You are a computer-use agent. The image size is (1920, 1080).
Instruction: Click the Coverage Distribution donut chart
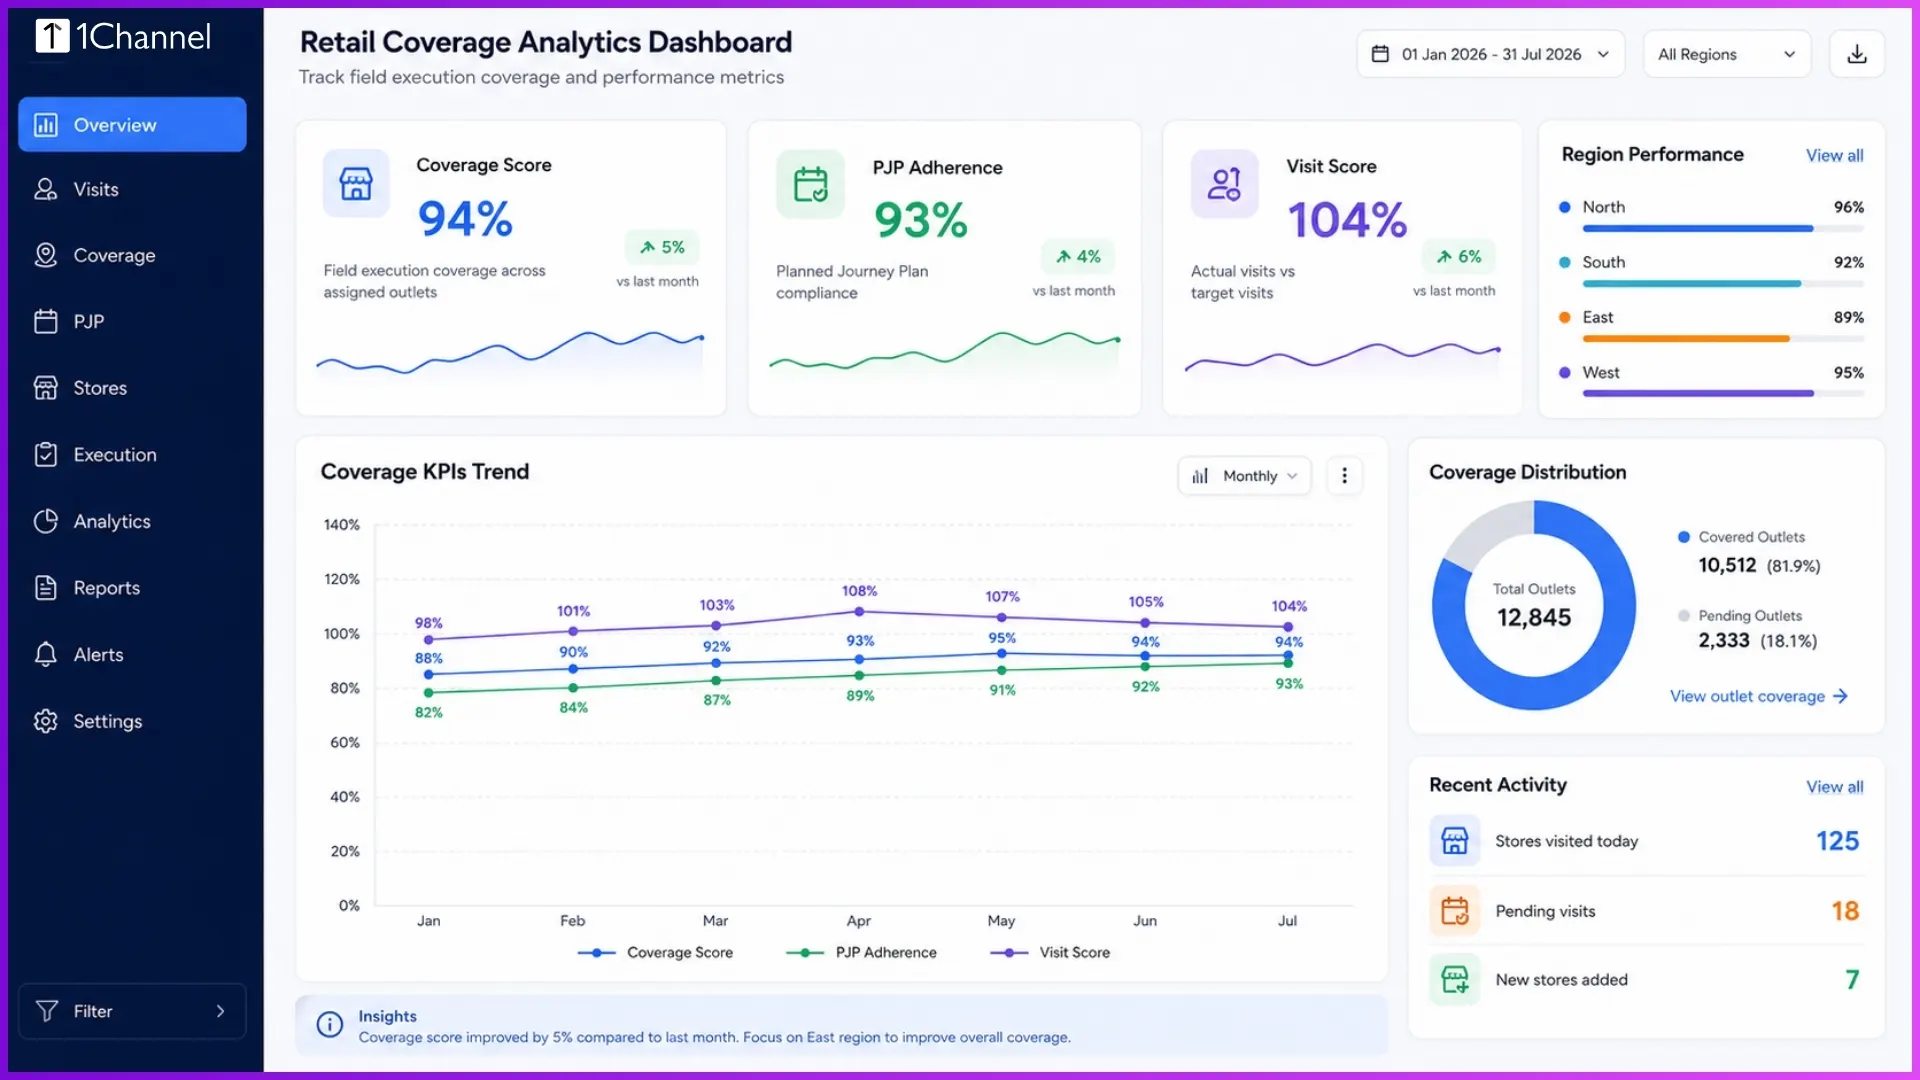click(1534, 605)
